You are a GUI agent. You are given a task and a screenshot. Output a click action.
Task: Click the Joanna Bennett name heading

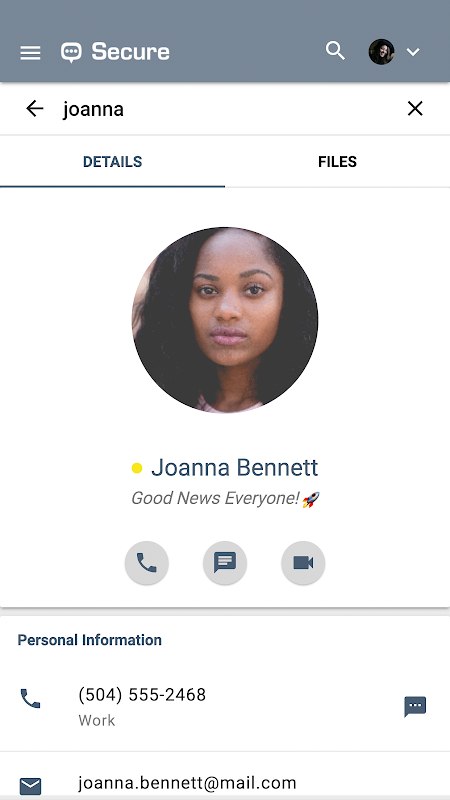tap(235, 467)
